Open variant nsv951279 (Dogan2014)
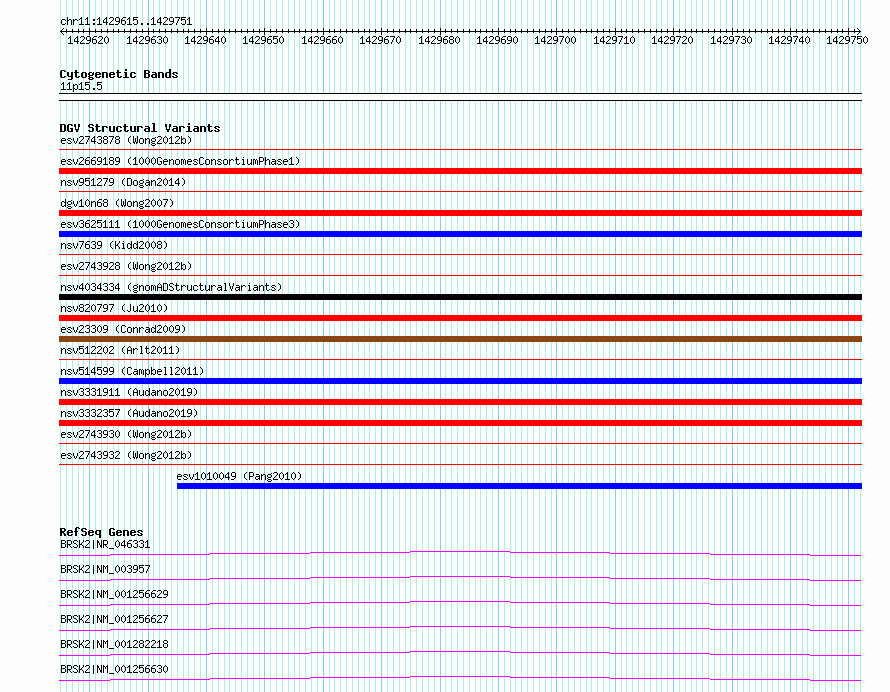 pyautogui.click(x=123, y=182)
